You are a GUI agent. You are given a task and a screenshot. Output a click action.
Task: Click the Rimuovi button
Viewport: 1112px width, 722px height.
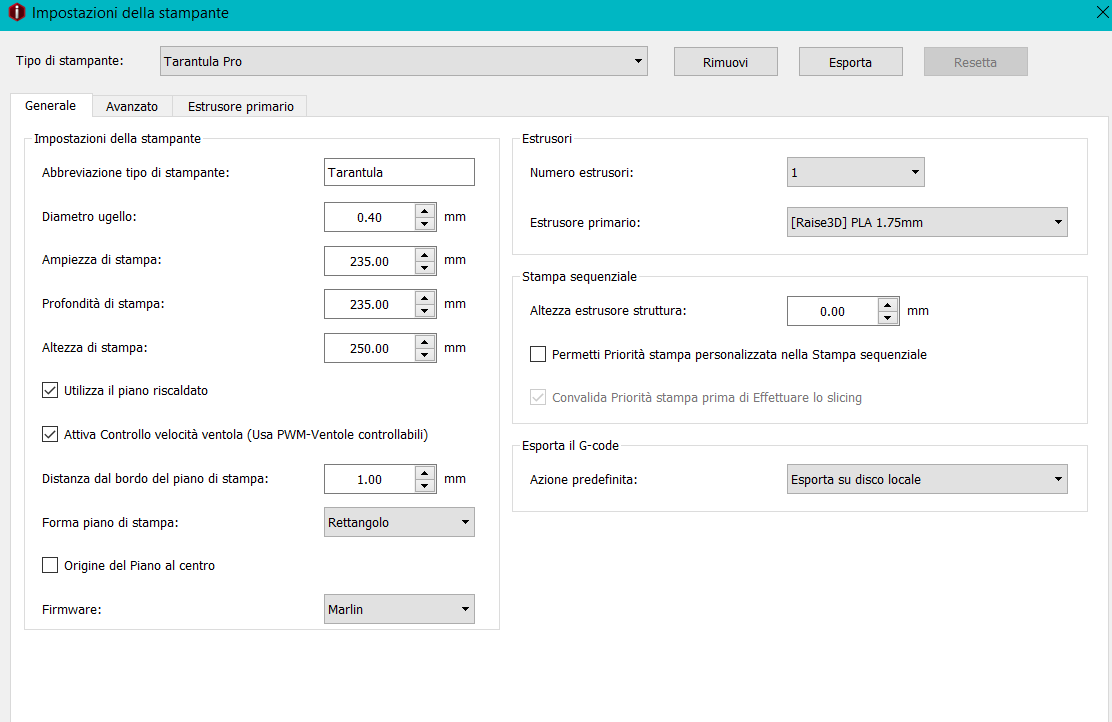726,62
